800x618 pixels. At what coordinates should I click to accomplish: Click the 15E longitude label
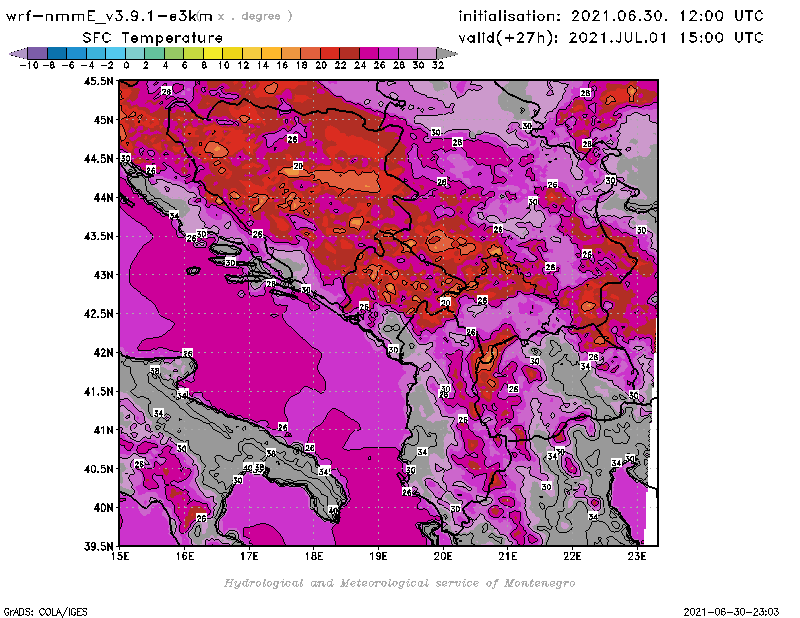[120, 556]
